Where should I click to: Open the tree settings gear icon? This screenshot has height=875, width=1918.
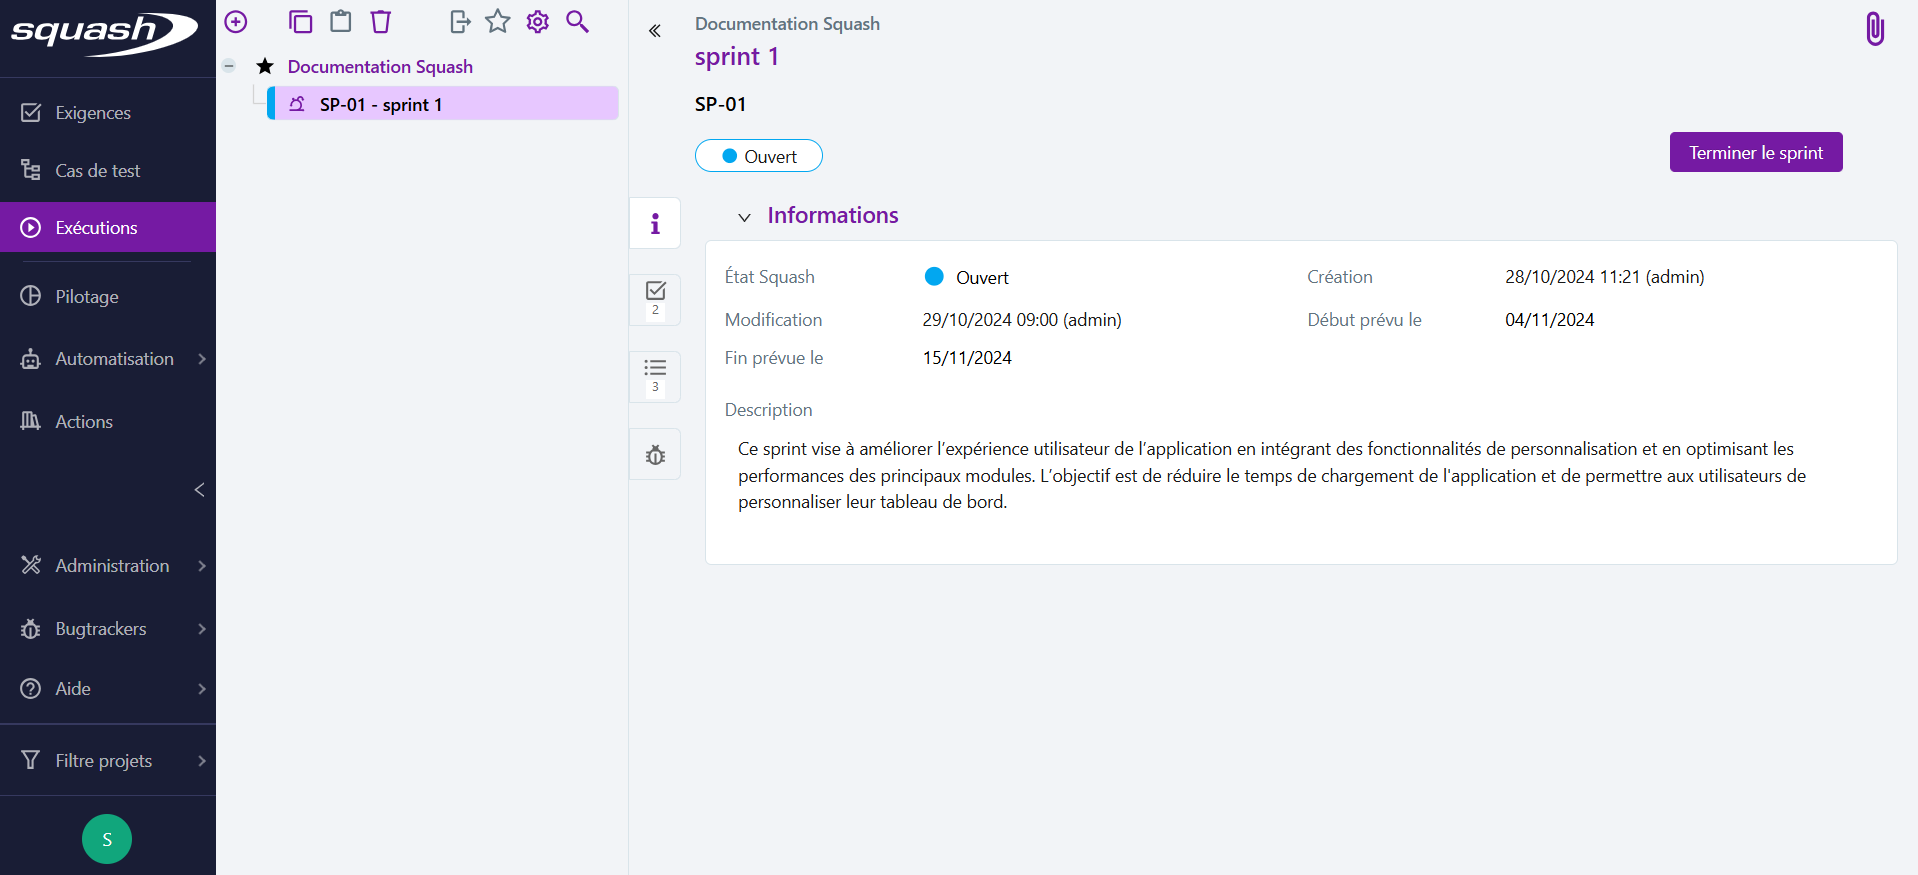[x=538, y=21]
